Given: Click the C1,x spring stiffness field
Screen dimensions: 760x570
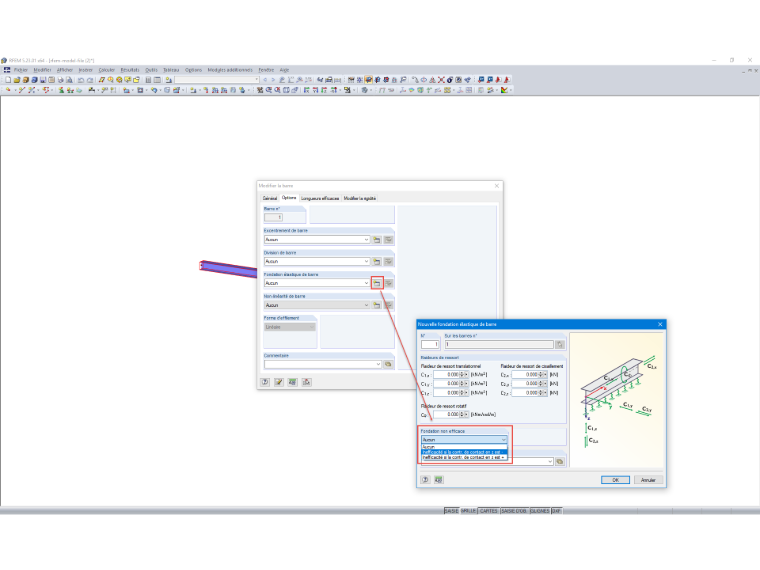Looking at the screenshot, I should (446, 375).
